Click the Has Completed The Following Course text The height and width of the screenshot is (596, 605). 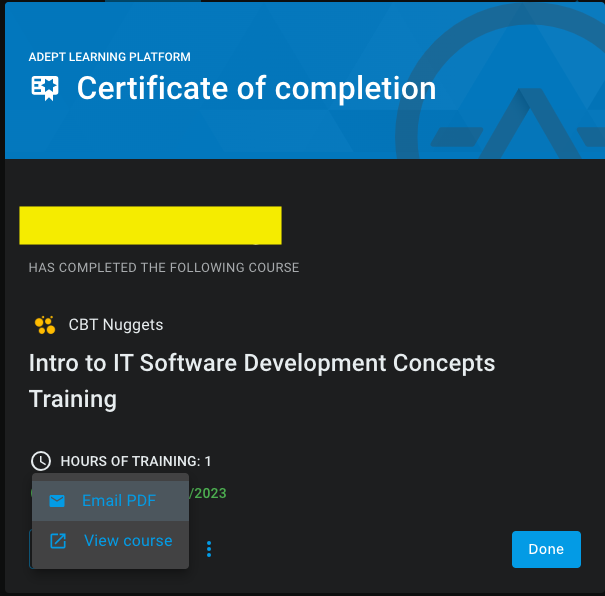pyautogui.click(x=164, y=267)
